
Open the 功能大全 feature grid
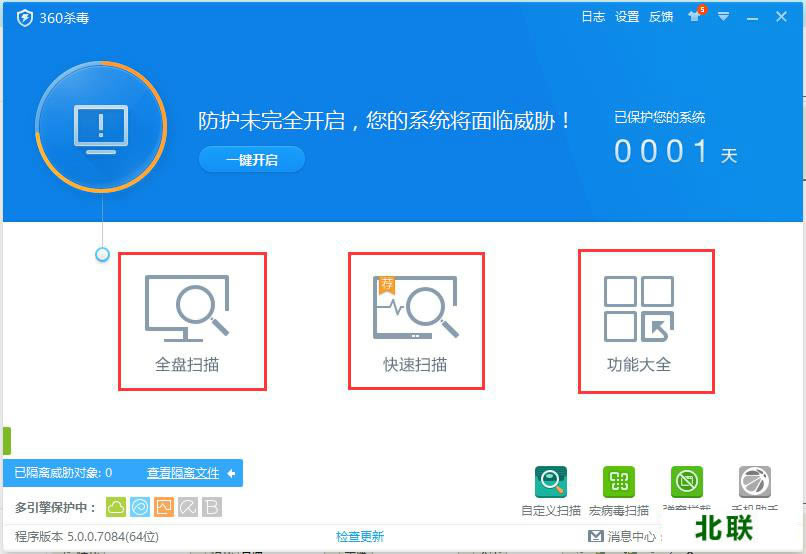tap(646, 322)
